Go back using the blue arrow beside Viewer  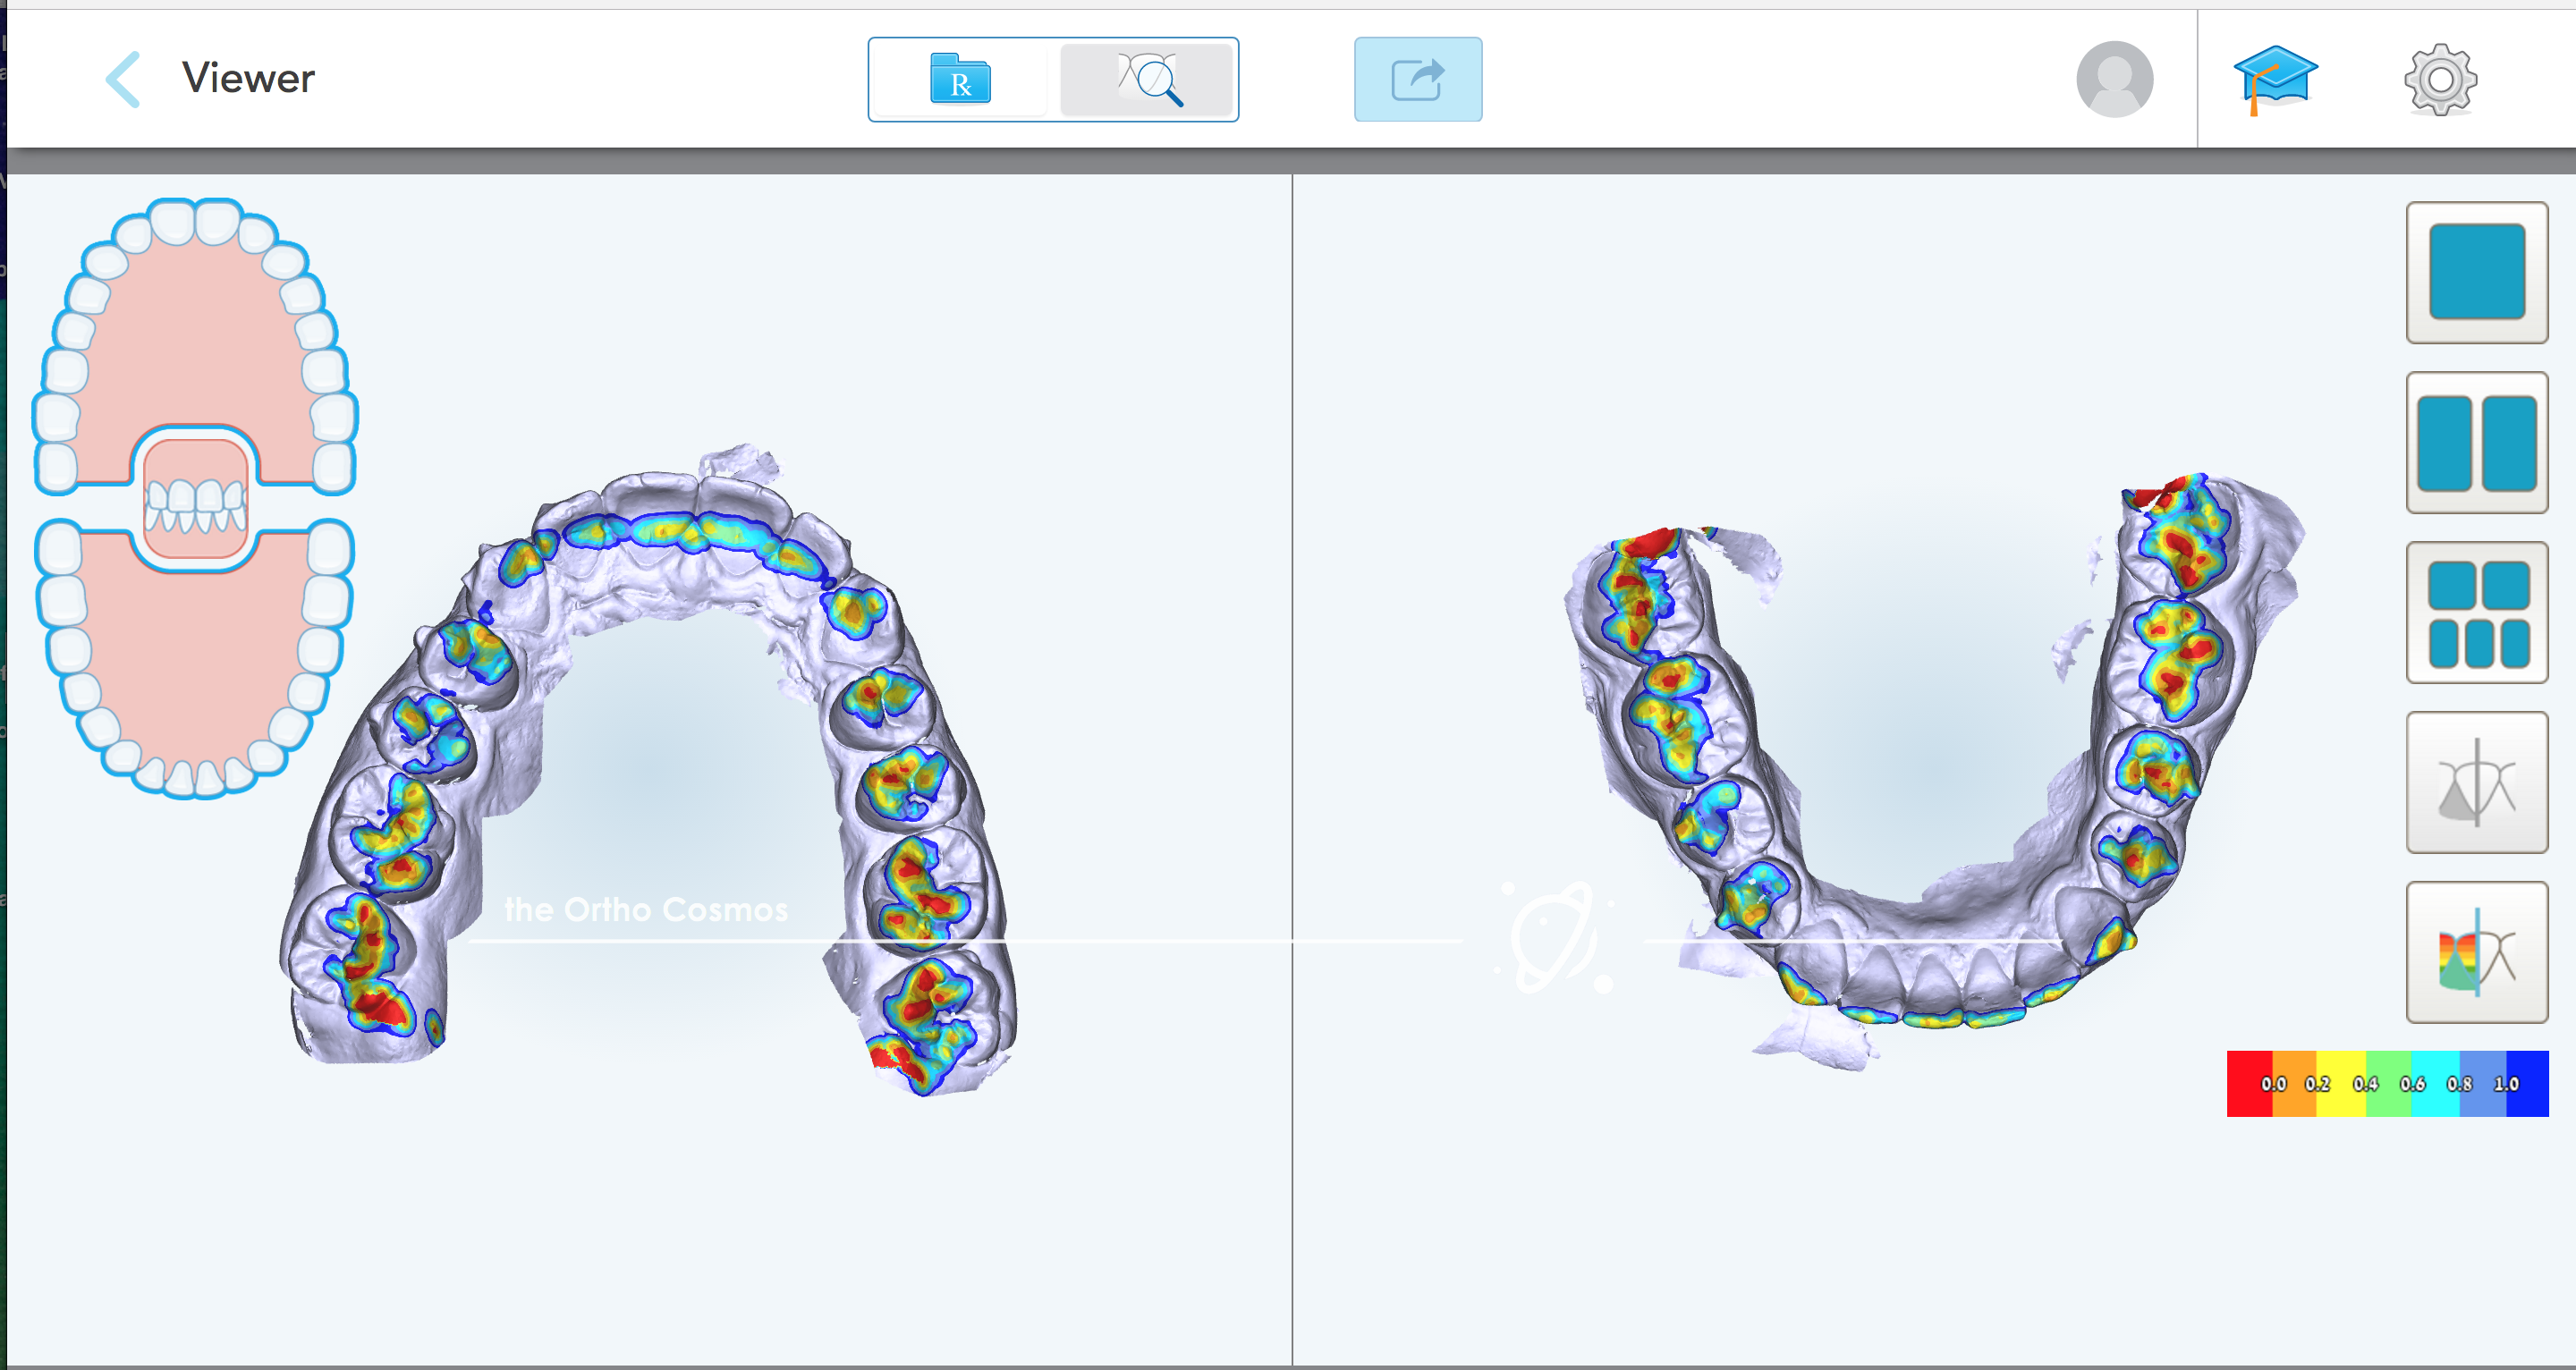pos(123,79)
